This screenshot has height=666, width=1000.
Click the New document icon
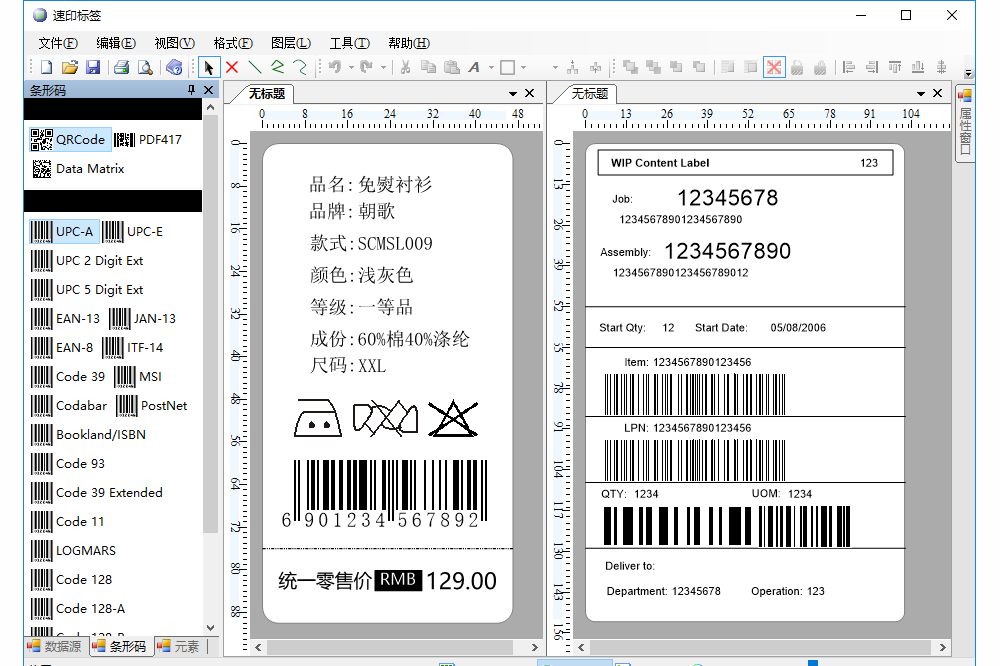[46, 68]
